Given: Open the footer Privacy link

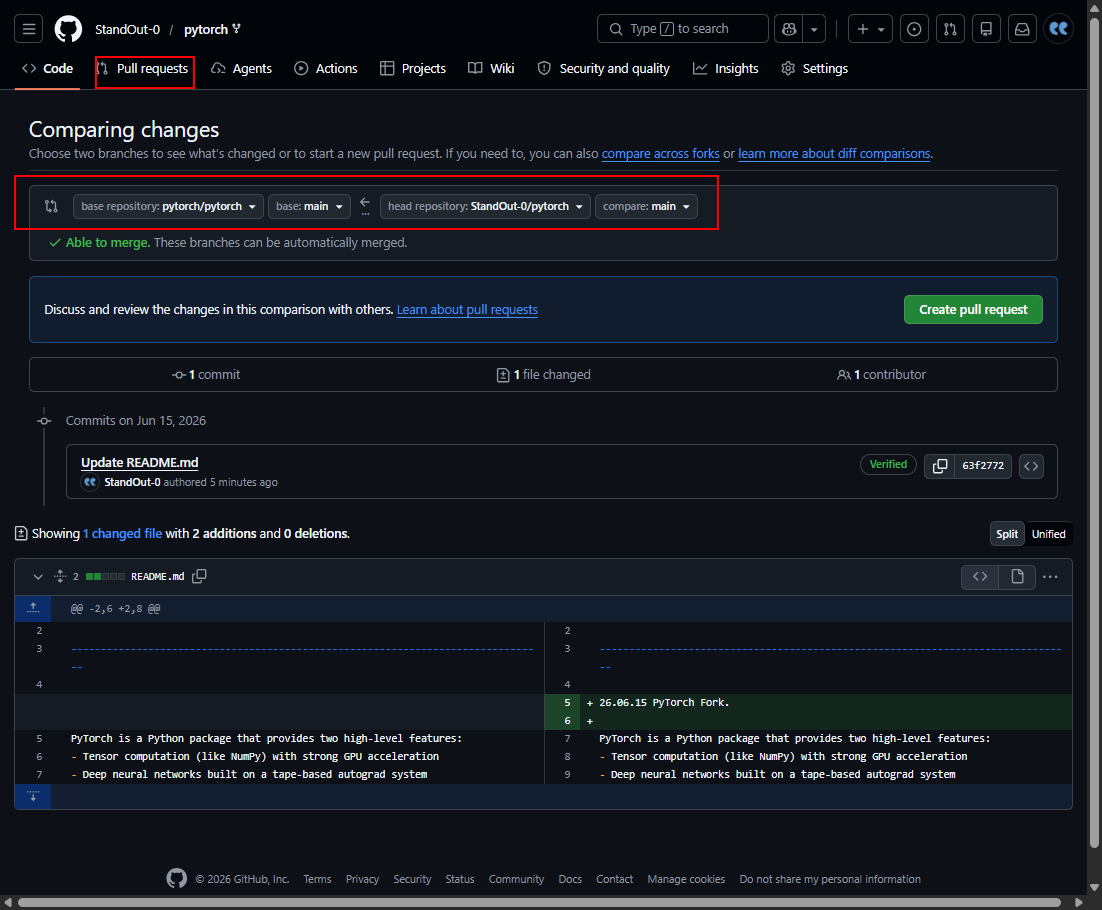Looking at the screenshot, I should [x=362, y=879].
